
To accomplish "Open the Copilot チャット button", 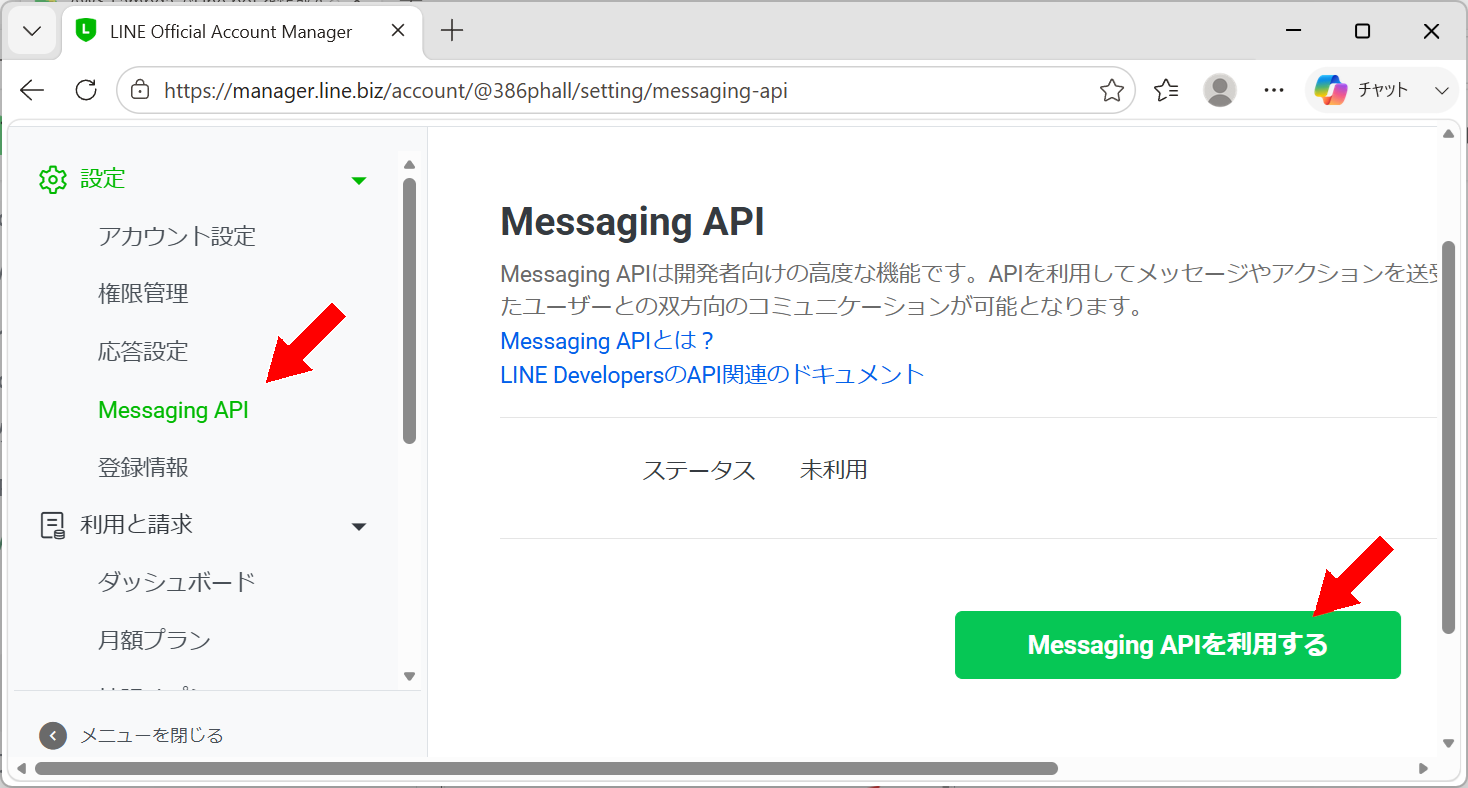I will coord(1363,90).
